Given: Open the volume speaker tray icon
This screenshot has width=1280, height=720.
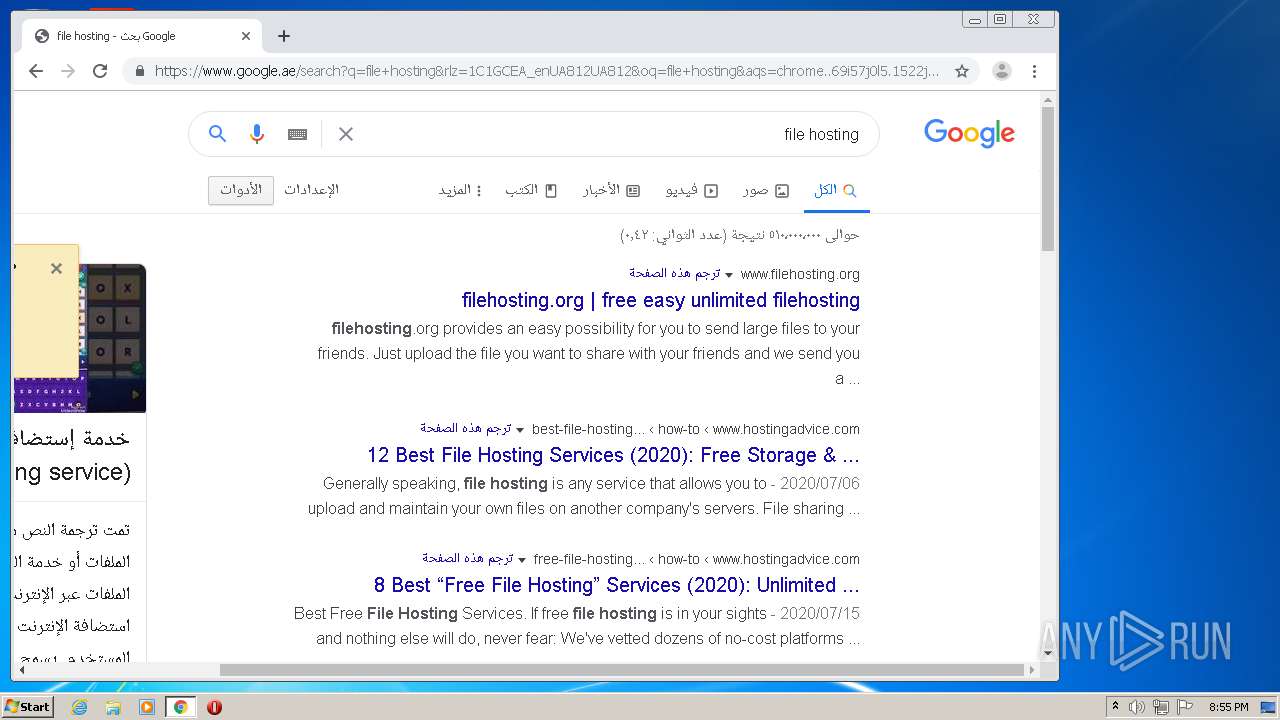Looking at the screenshot, I should pos(1137,707).
